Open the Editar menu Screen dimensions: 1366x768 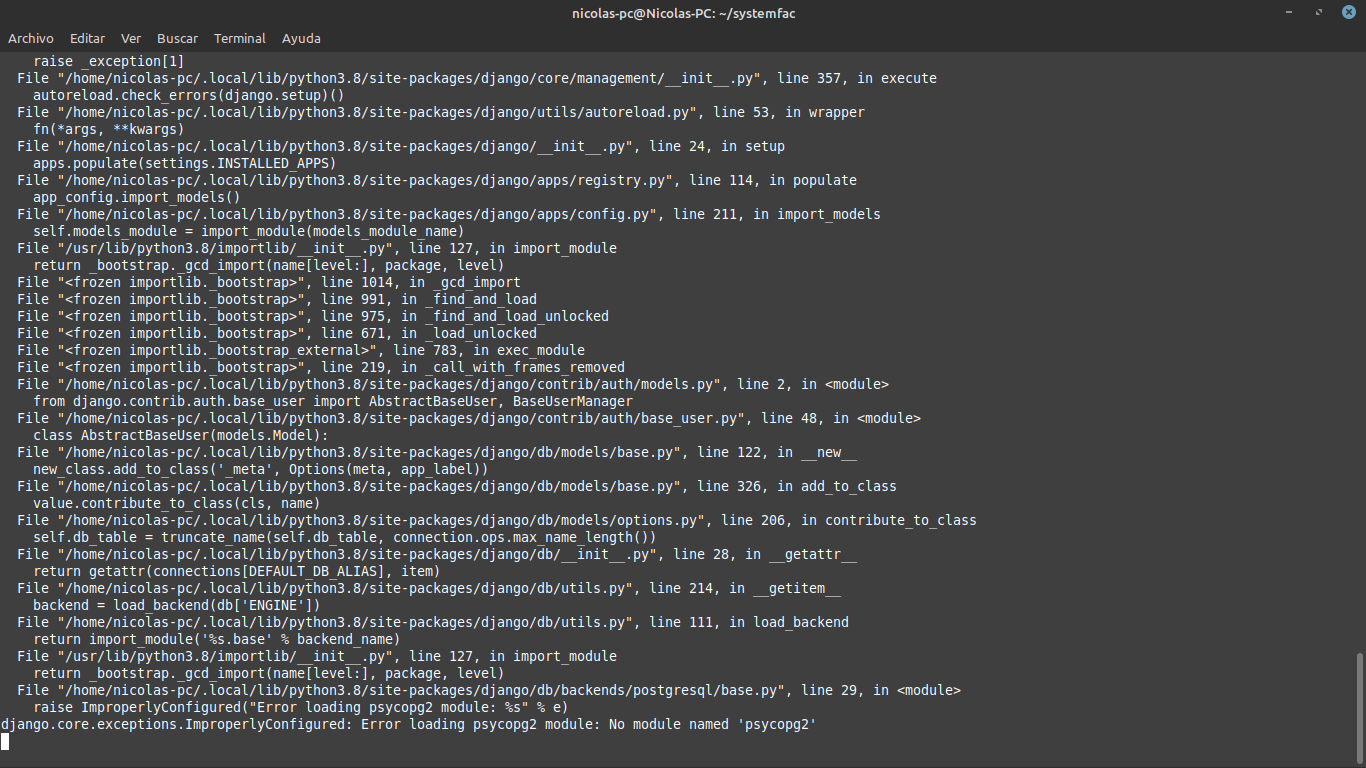[87, 38]
